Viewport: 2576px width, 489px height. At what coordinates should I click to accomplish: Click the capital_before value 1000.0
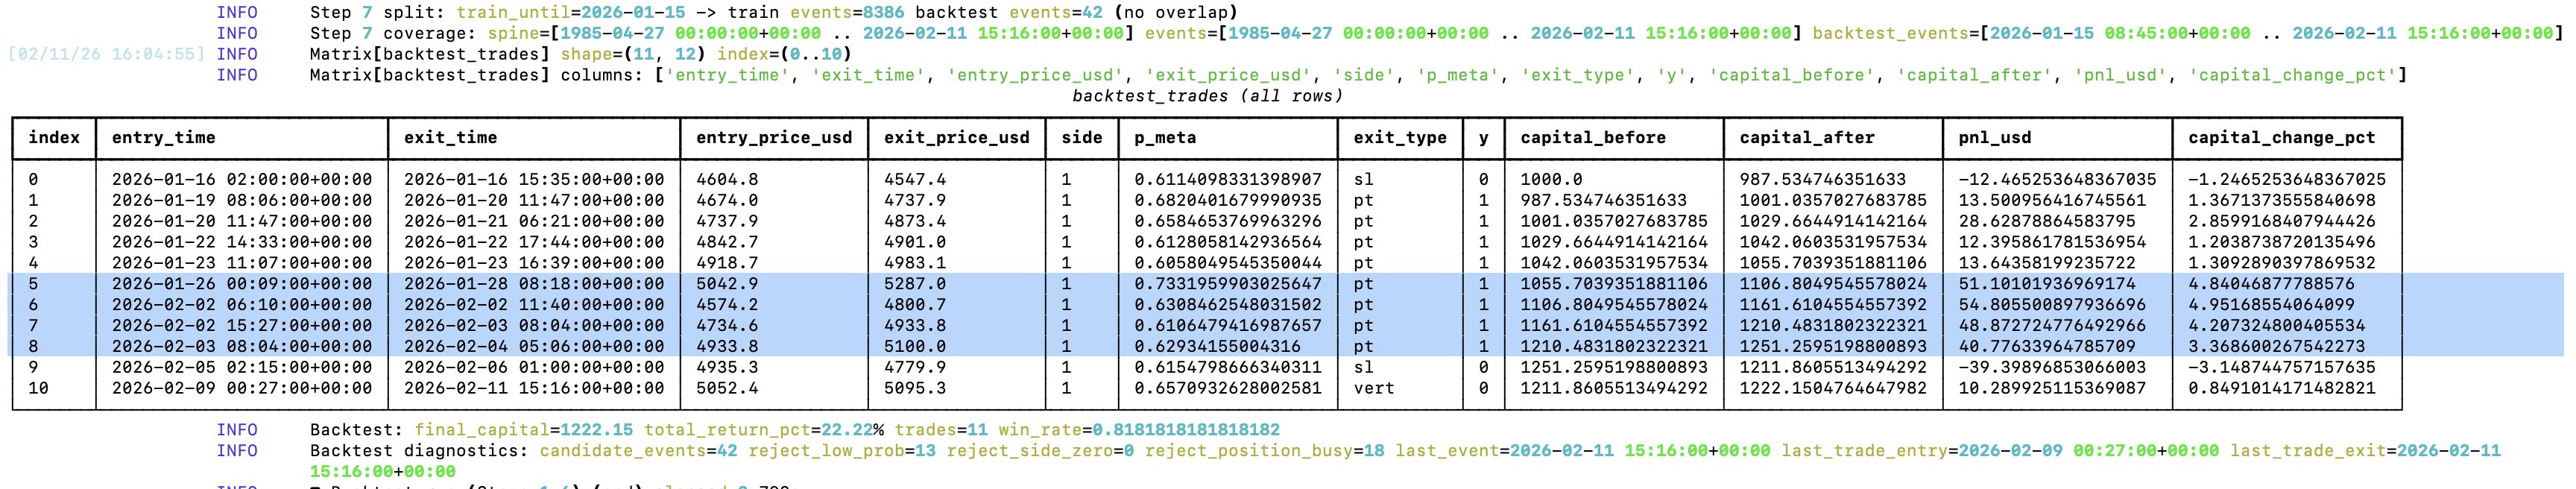1551,180
